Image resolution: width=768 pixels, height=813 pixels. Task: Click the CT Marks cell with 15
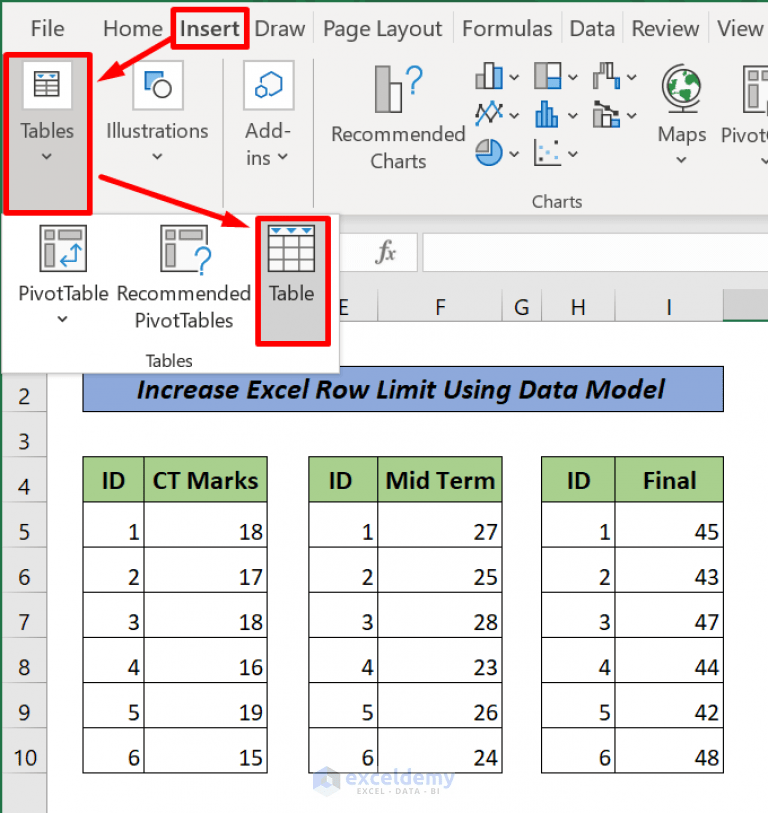[x=205, y=750]
